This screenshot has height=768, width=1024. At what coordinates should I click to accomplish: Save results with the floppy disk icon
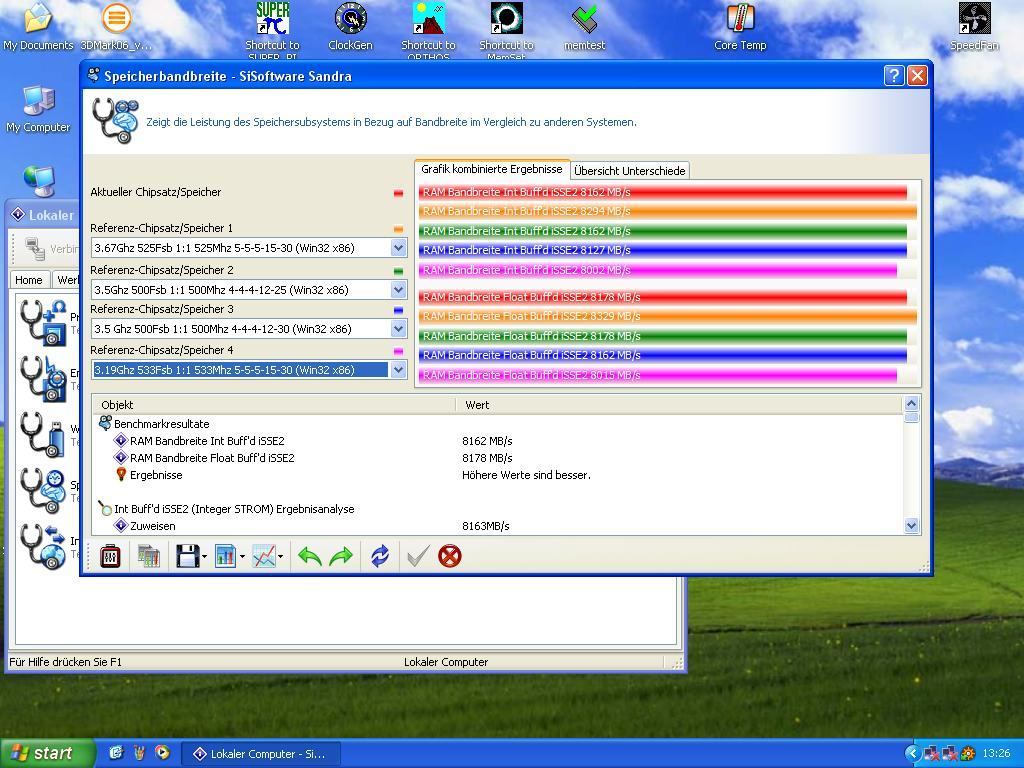point(187,556)
